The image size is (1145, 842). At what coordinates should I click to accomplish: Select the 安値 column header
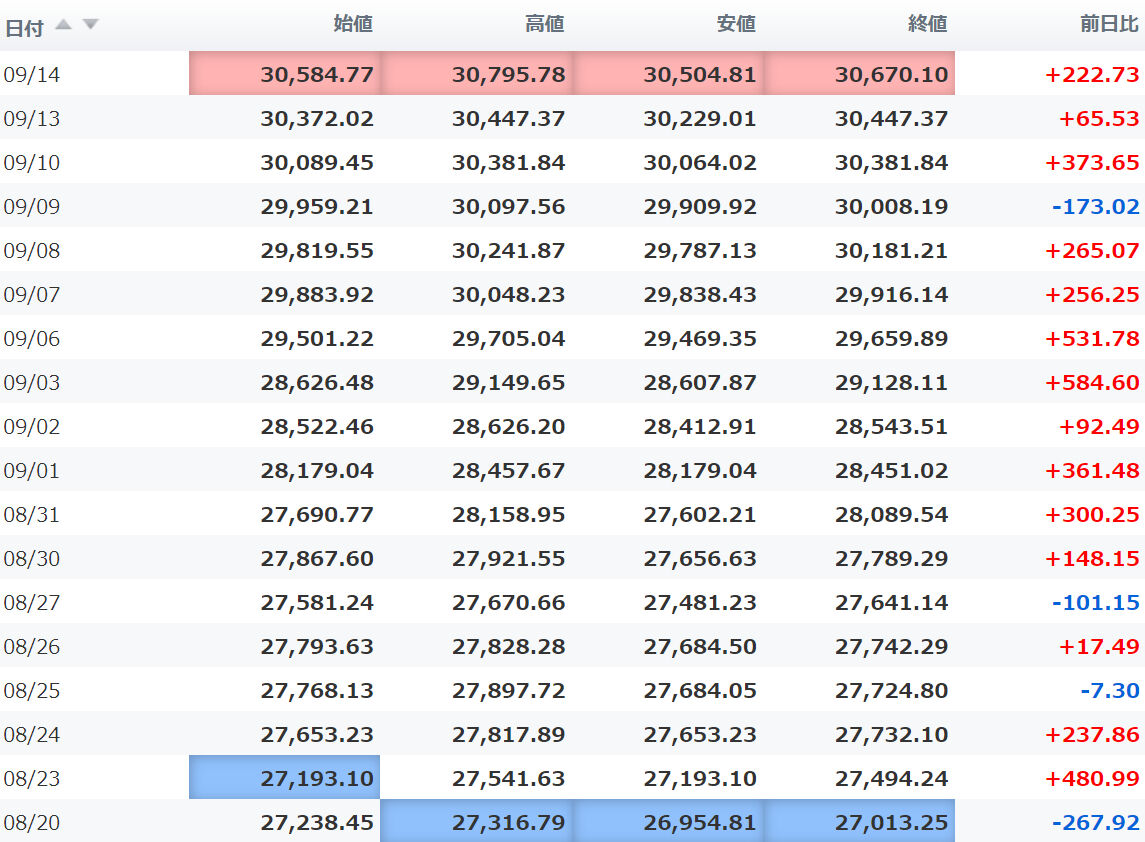(x=736, y=24)
